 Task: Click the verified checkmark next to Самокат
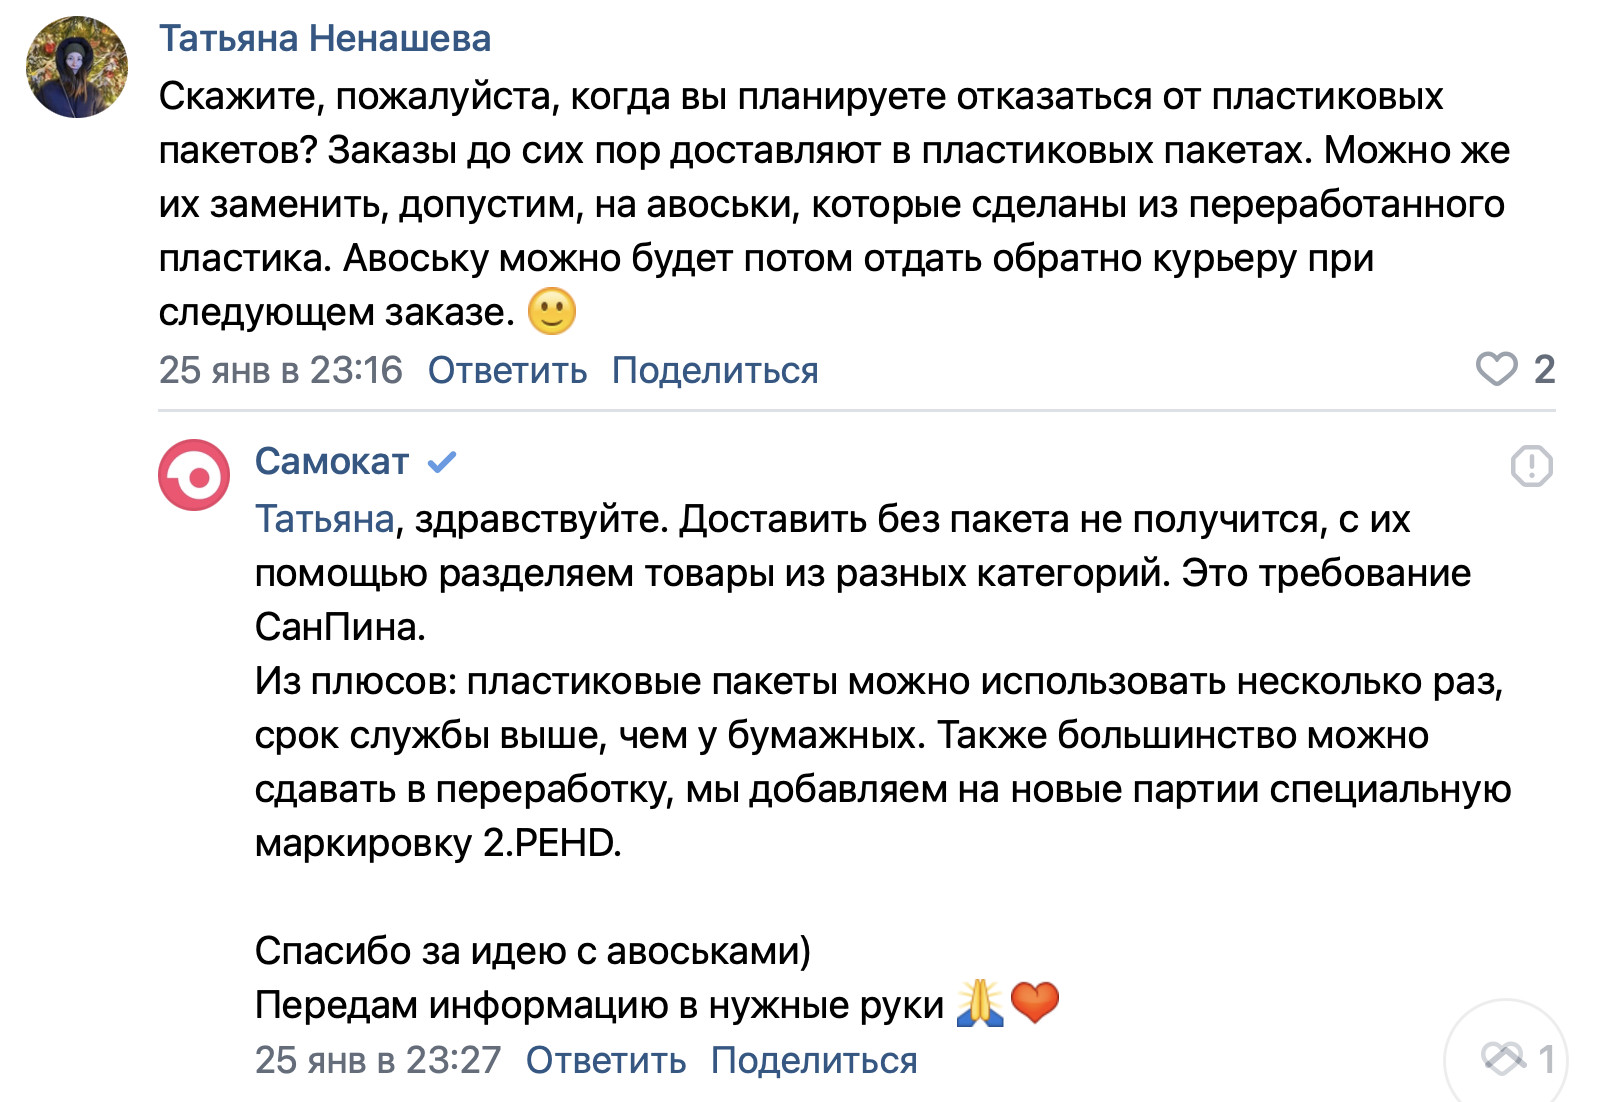point(441,462)
